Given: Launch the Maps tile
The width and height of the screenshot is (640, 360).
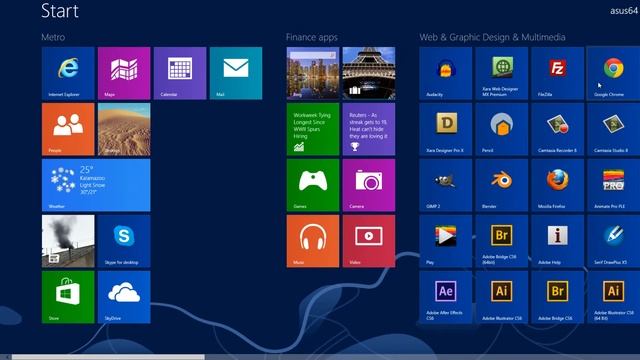Looking at the screenshot, I should tap(124, 73).
